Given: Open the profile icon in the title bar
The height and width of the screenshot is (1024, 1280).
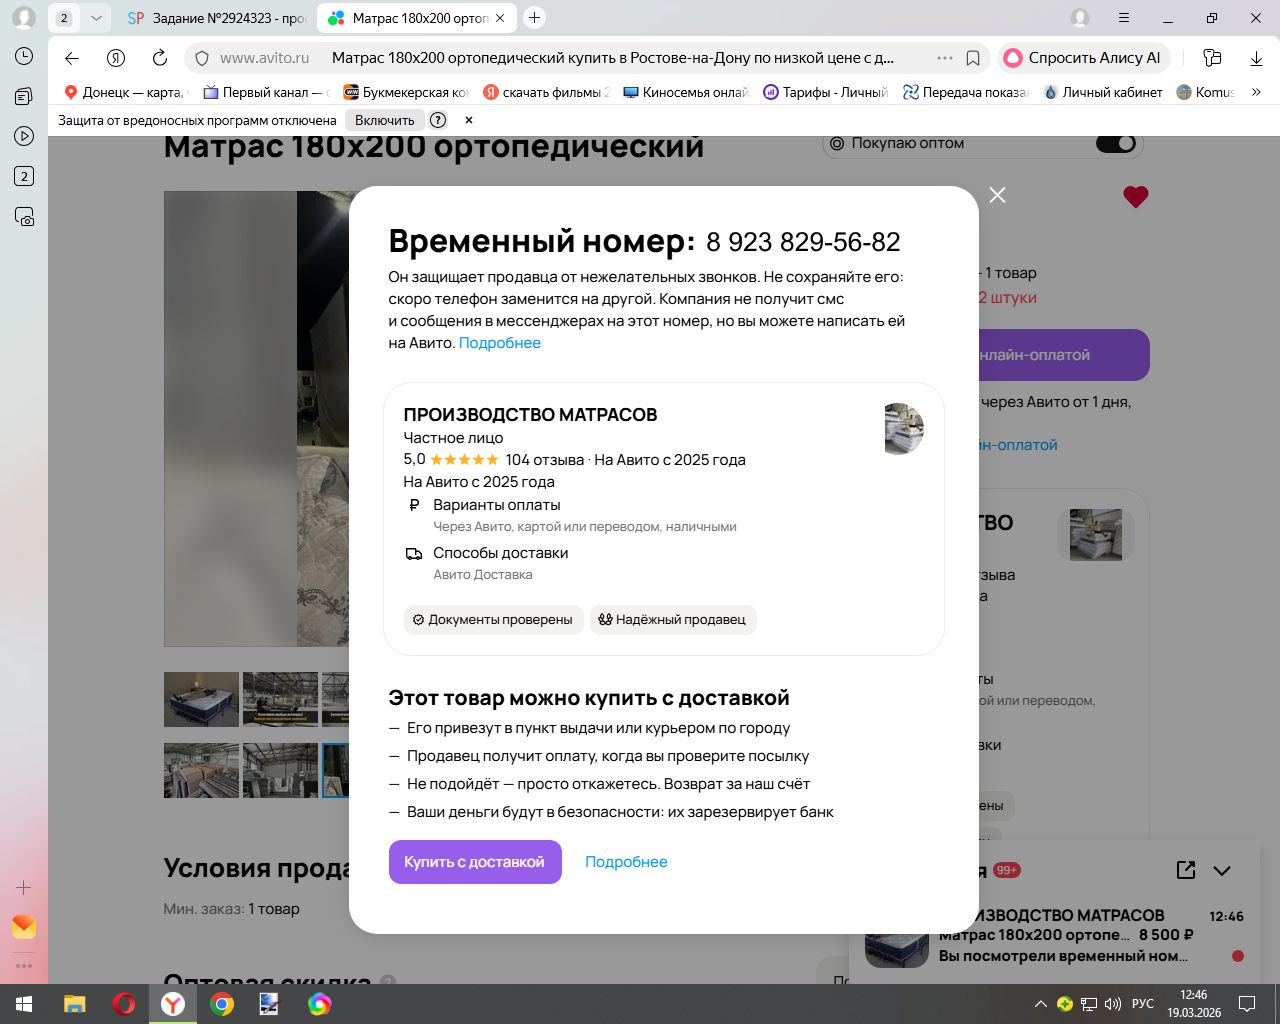Looking at the screenshot, I should [x=1080, y=18].
